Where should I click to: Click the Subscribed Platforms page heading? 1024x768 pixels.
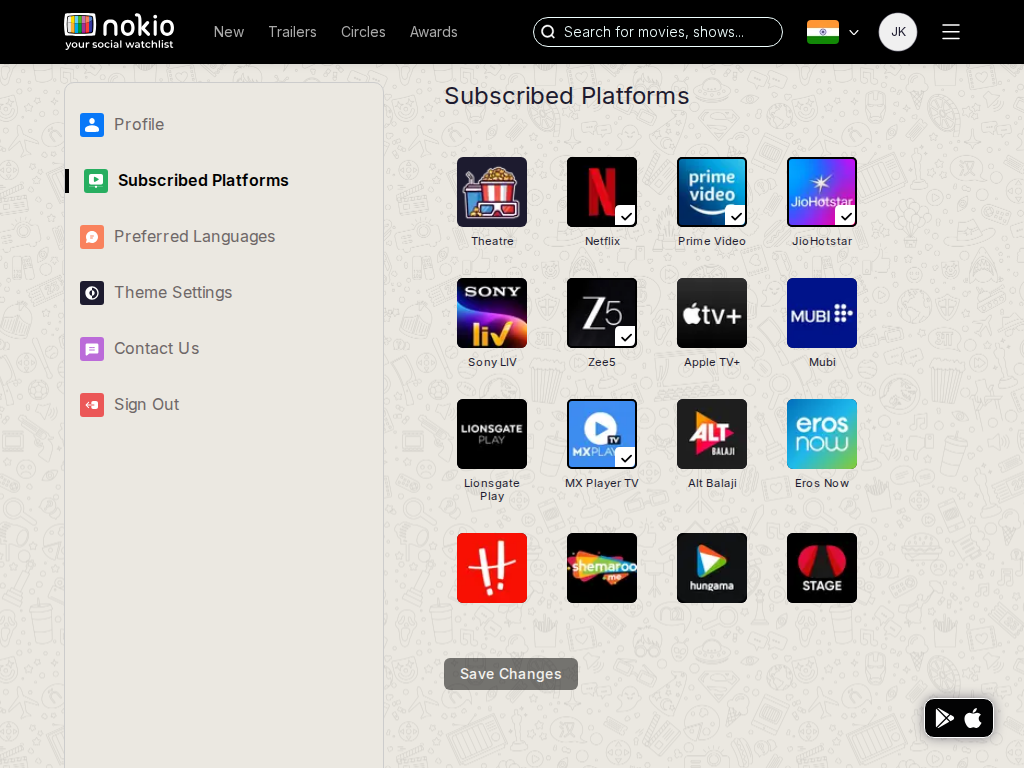pyautogui.click(x=567, y=96)
